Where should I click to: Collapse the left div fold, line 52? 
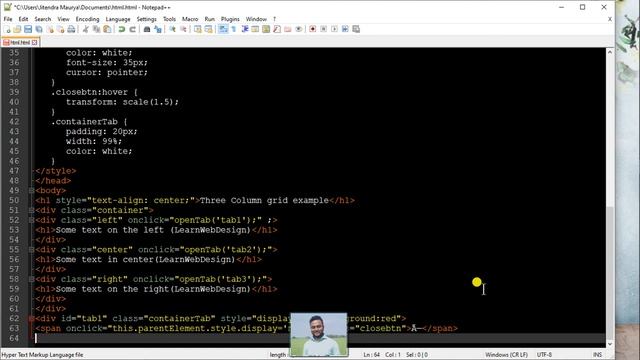pyautogui.click(x=31, y=220)
